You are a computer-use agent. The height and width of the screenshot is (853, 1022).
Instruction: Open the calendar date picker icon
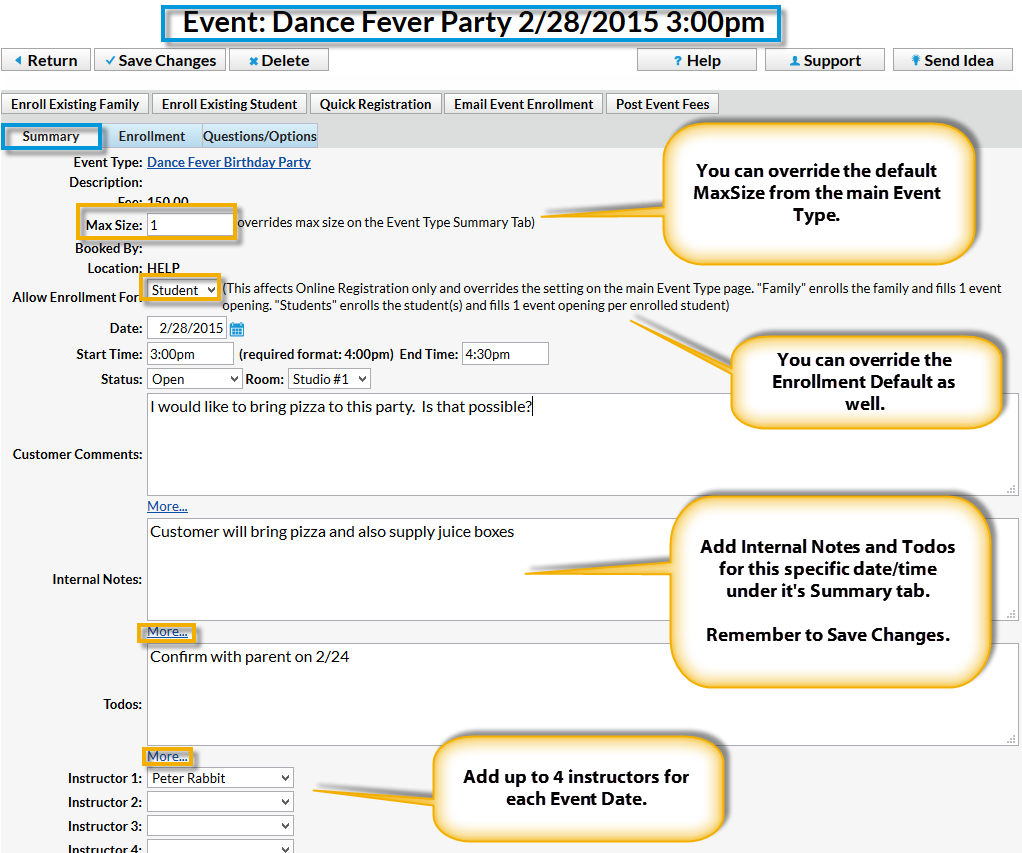[x=237, y=329]
